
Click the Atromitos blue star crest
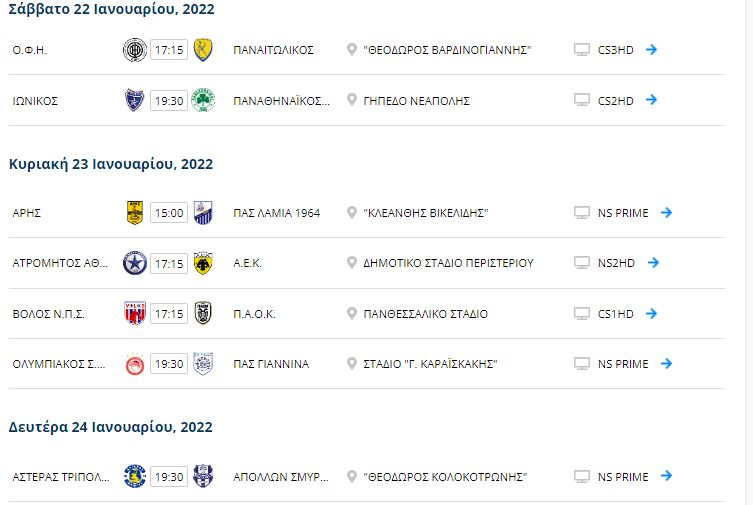(134, 263)
